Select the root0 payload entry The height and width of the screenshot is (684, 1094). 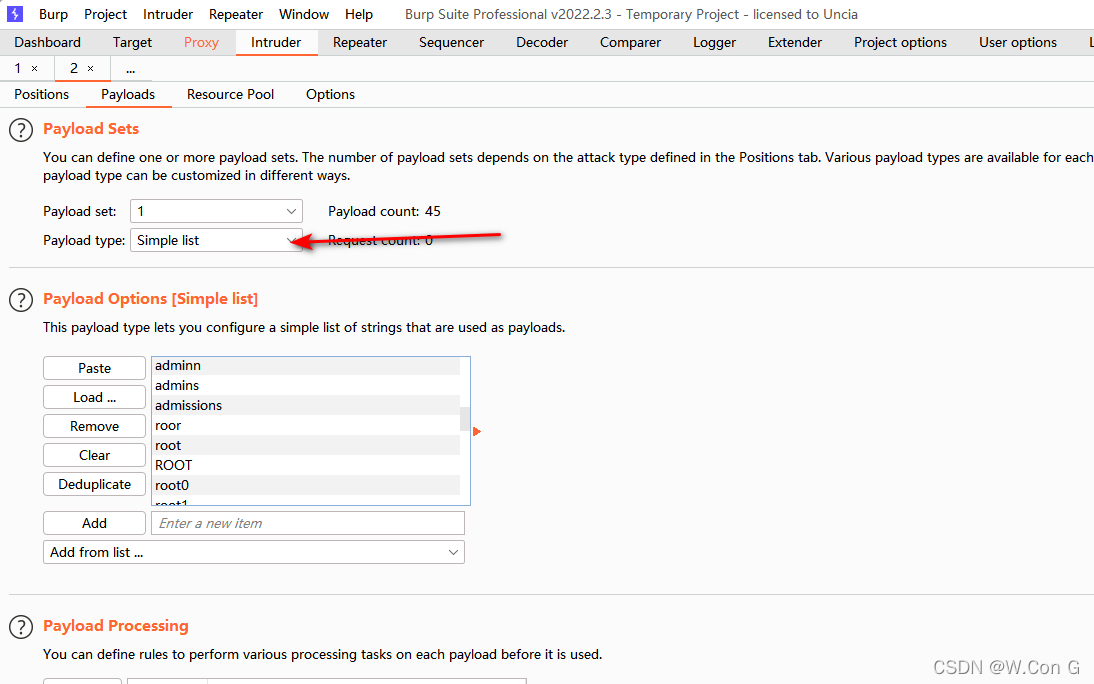(x=306, y=485)
